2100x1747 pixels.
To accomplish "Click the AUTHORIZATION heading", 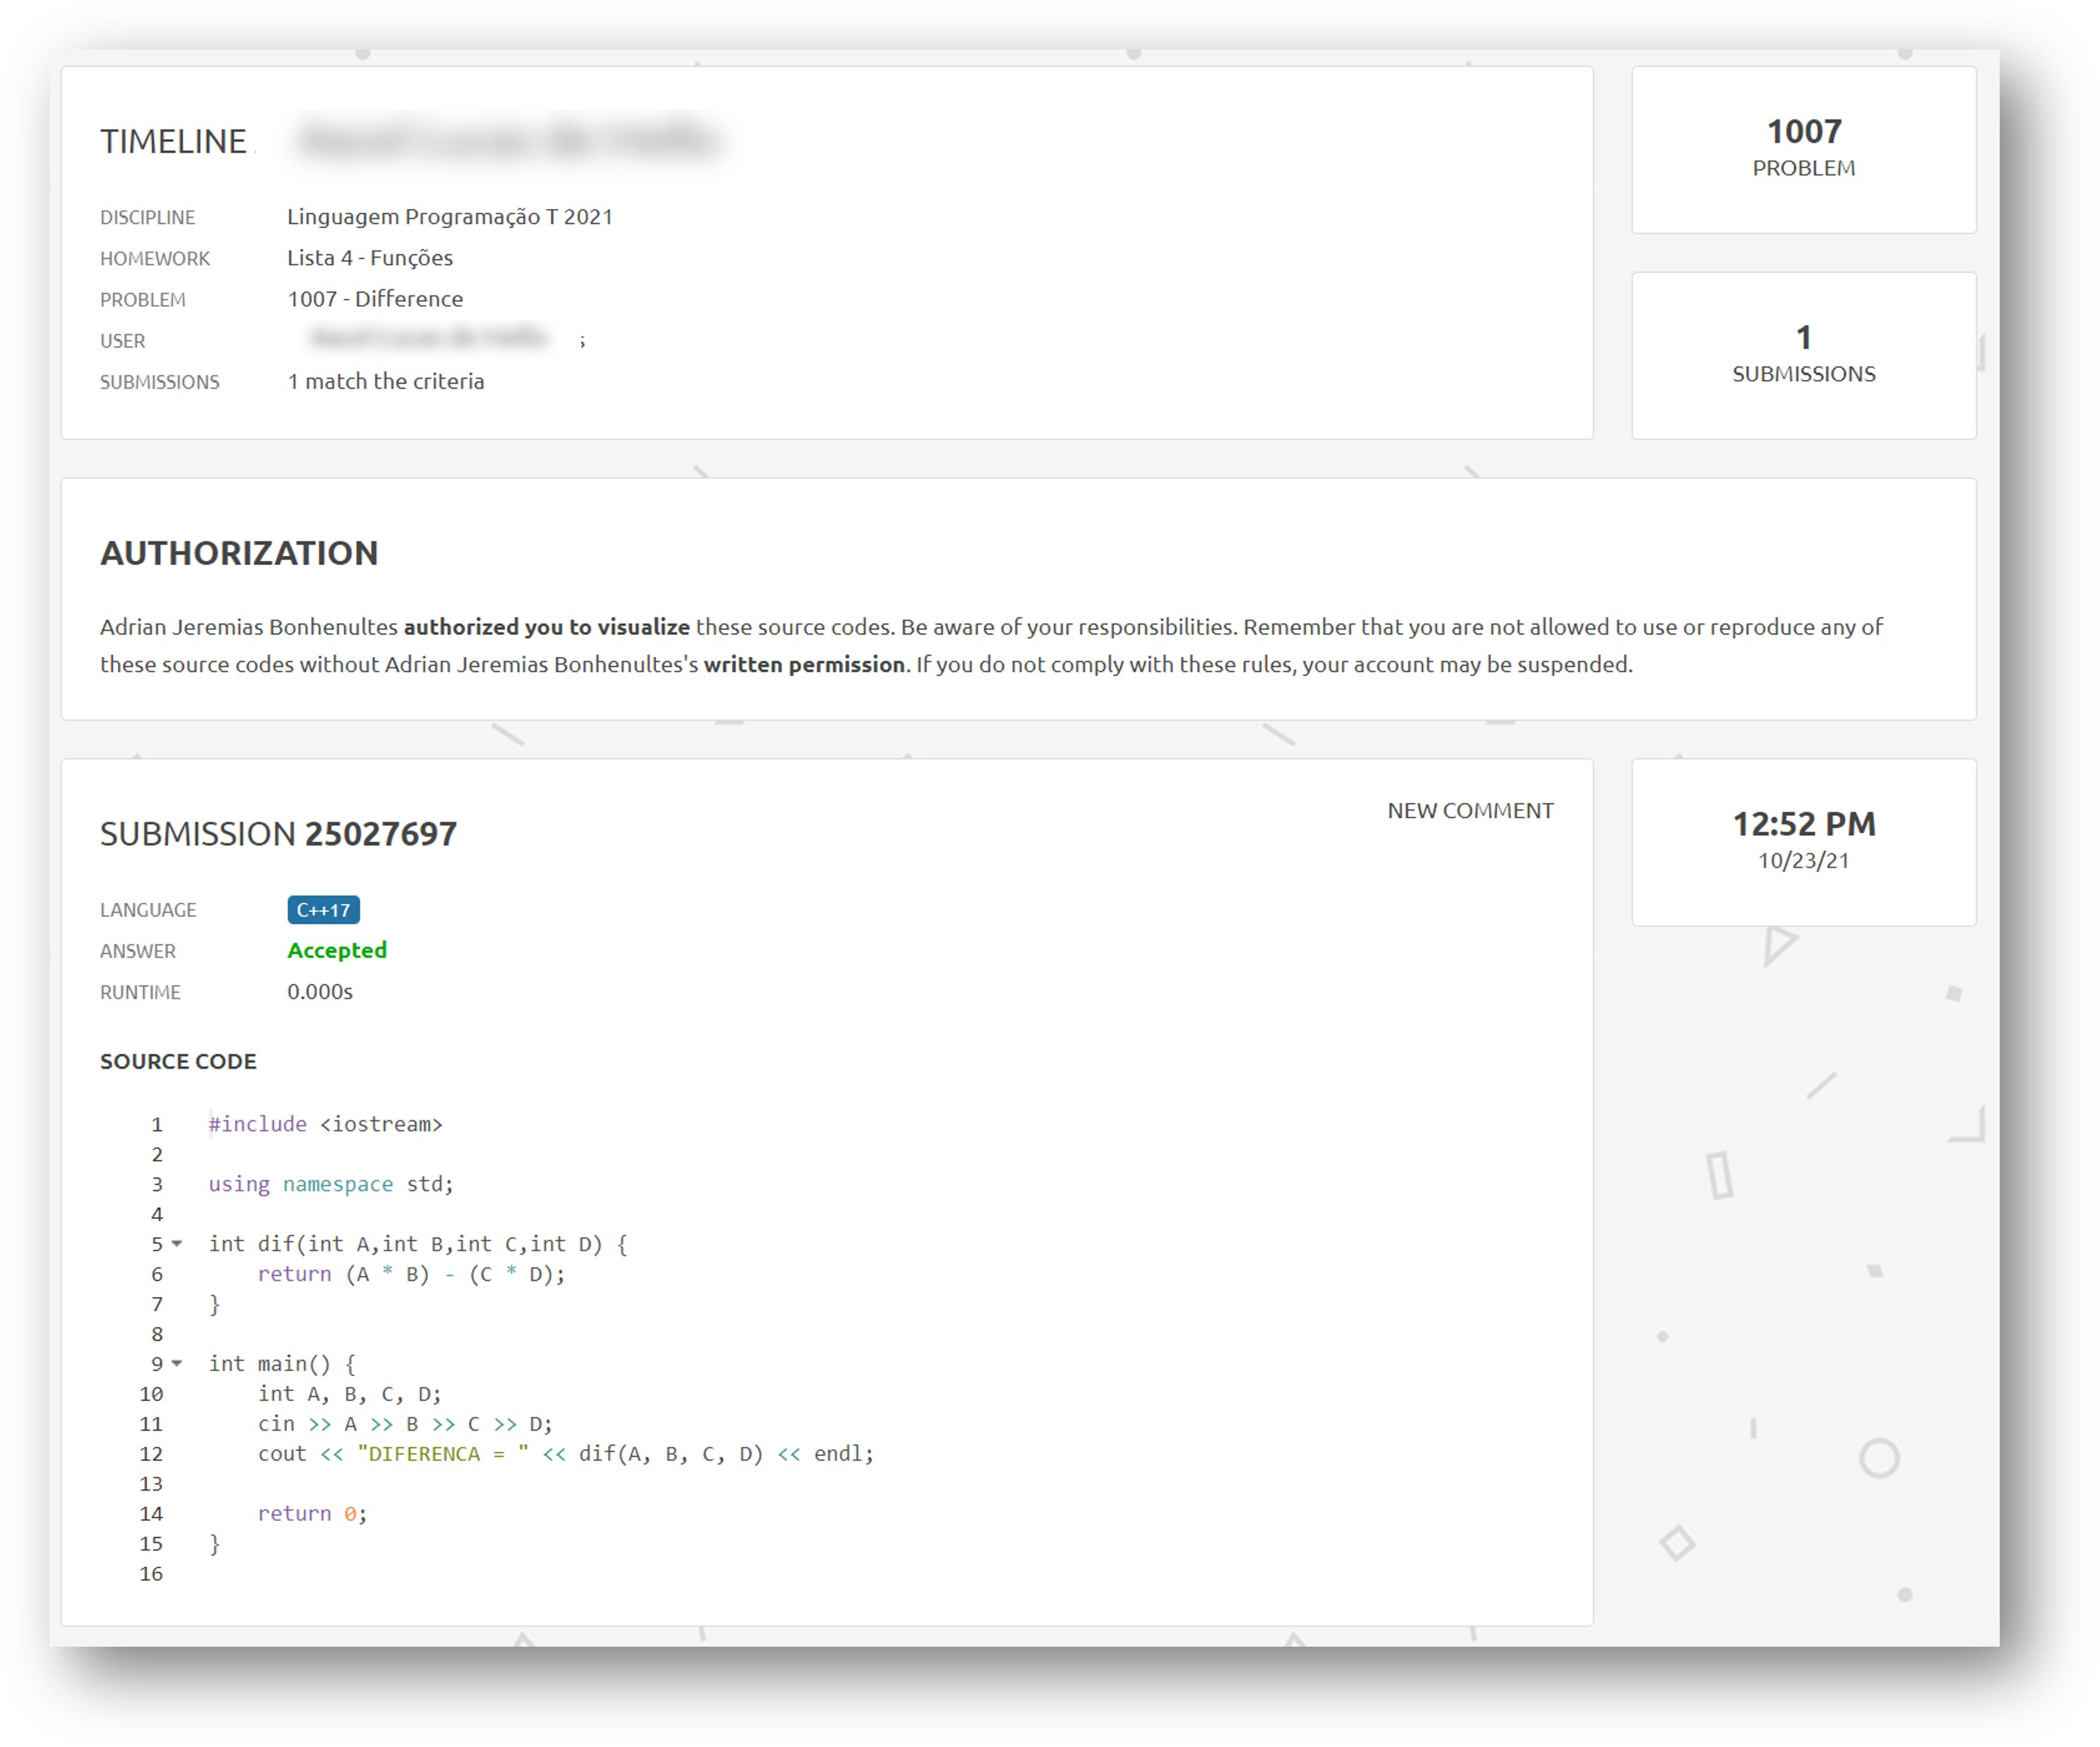I will [x=239, y=553].
